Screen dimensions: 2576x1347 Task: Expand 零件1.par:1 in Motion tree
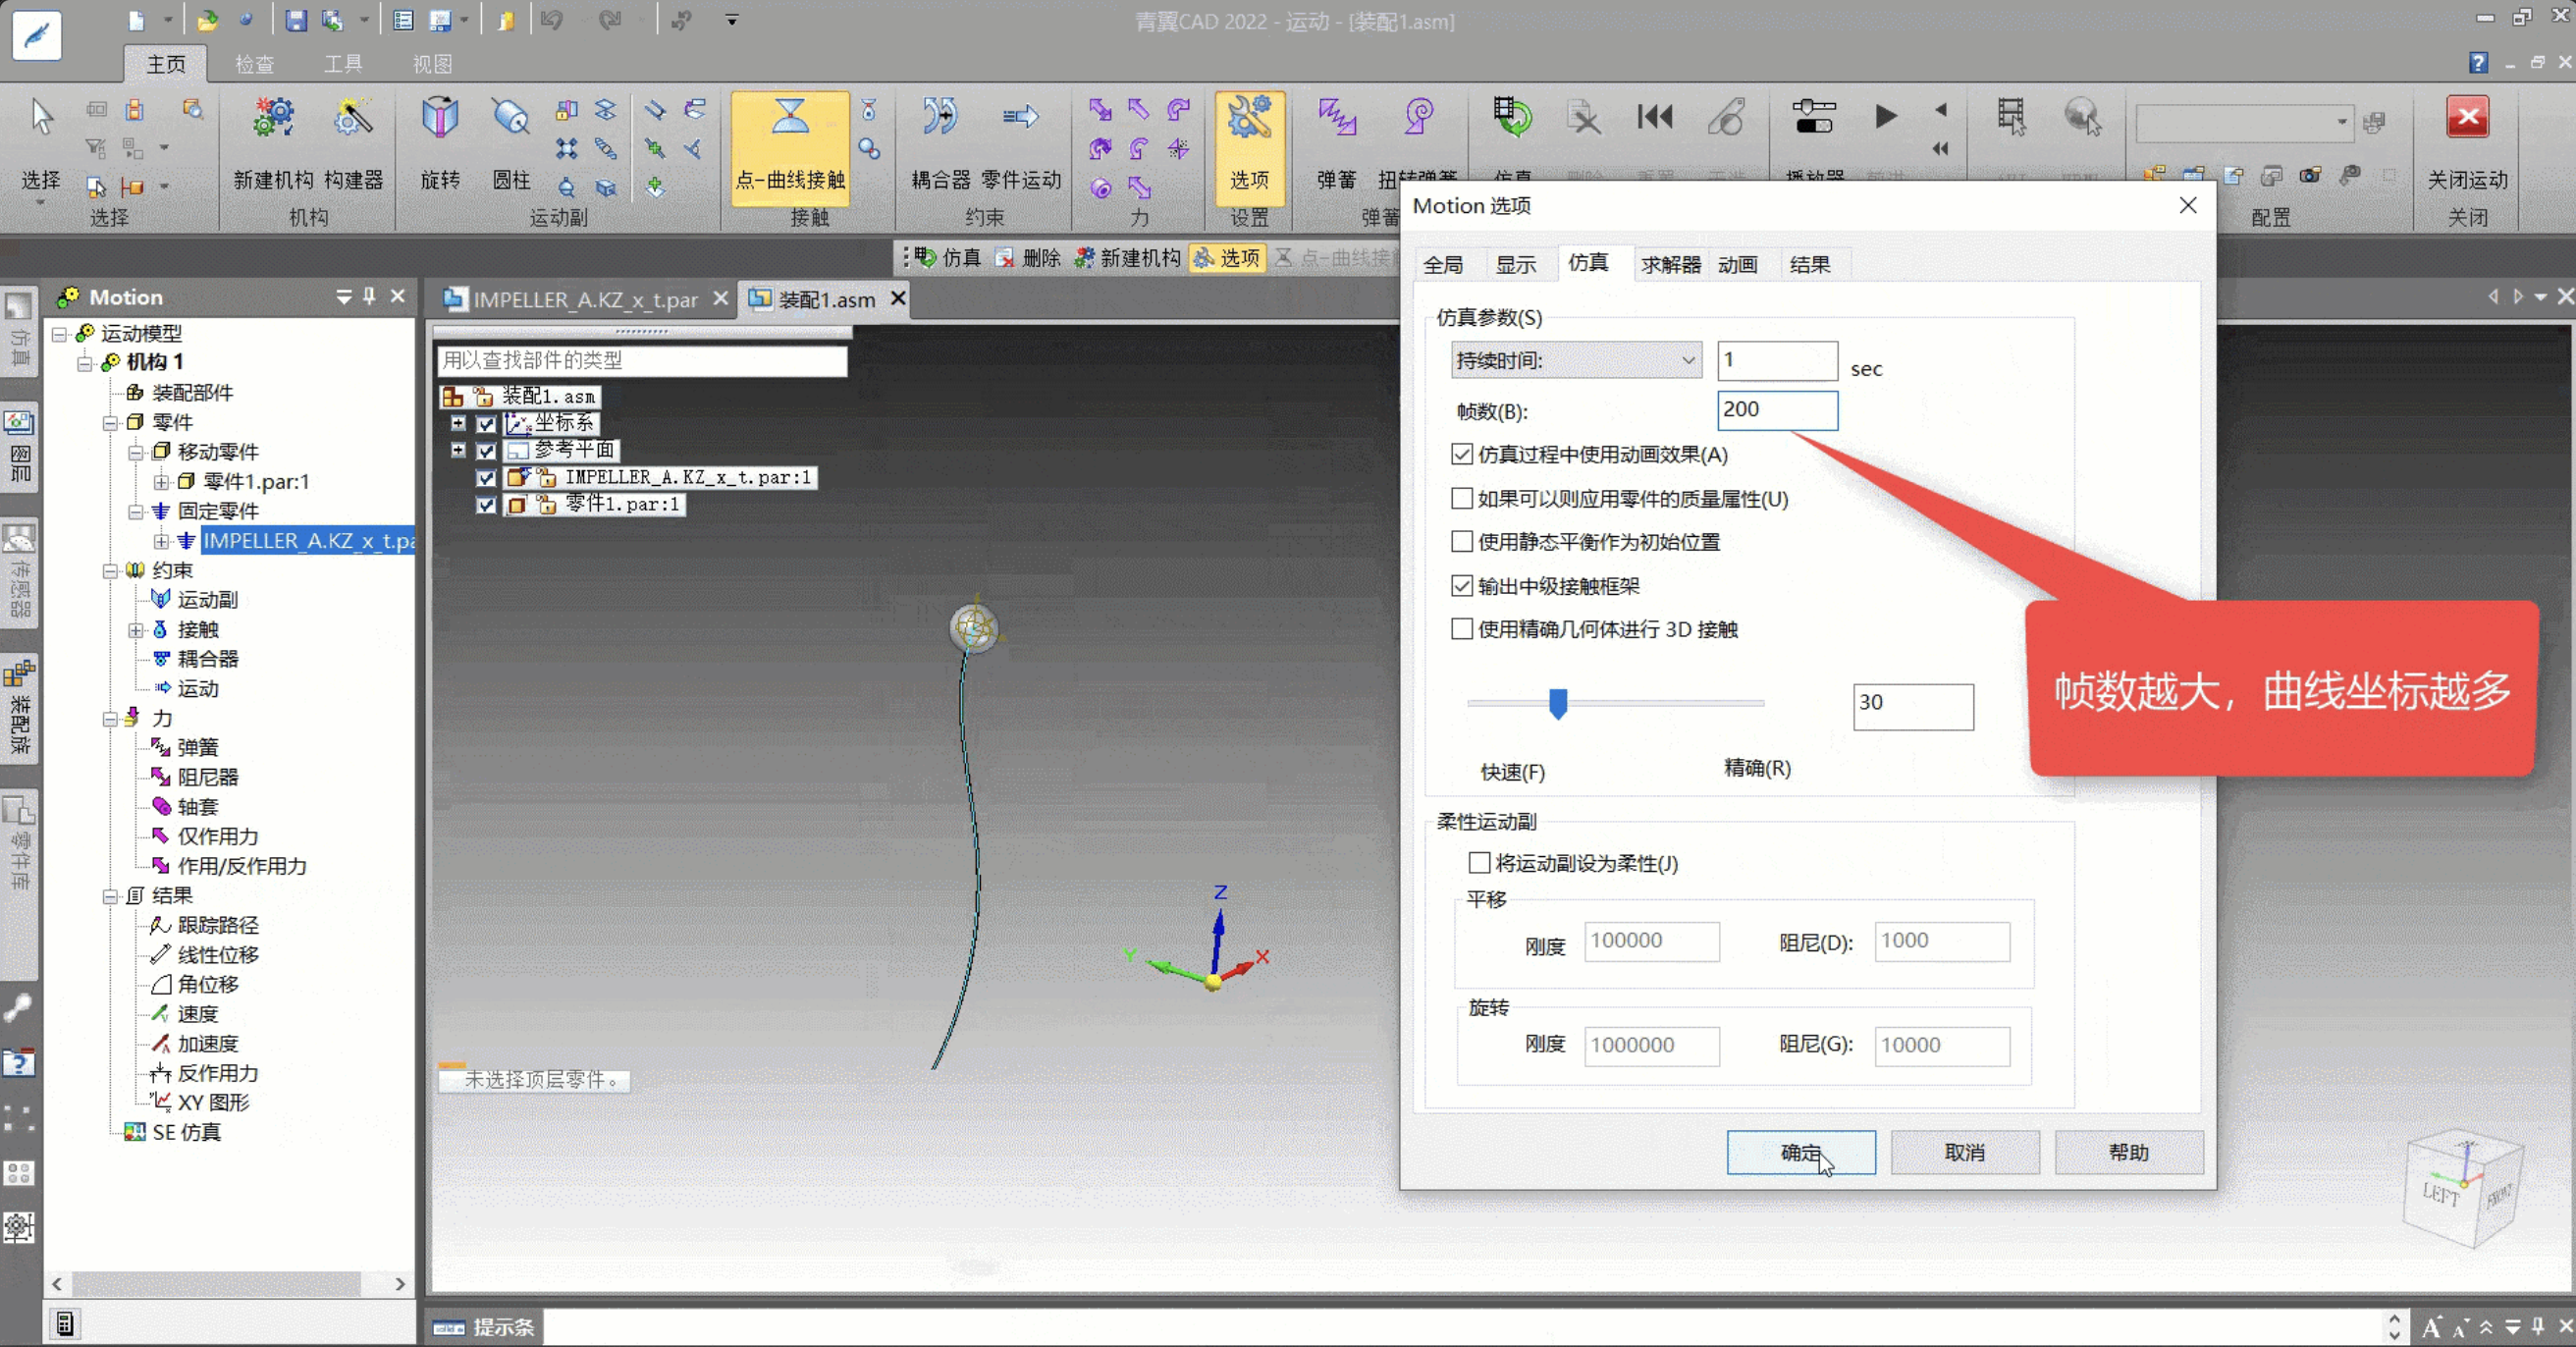(x=161, y=482)
